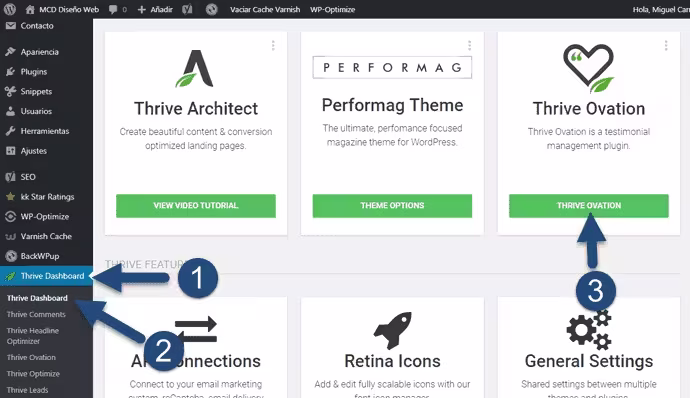Click the kk Star Ratings star icon
690x398 pixels.
coord(11,197)
